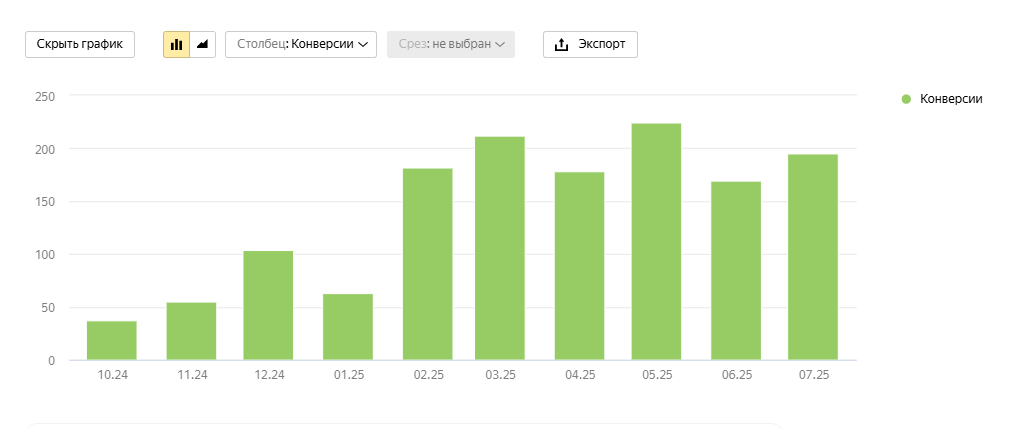Select the 07.25 bar in chart
Screen dimensions: 1022x429
(813, 257)
